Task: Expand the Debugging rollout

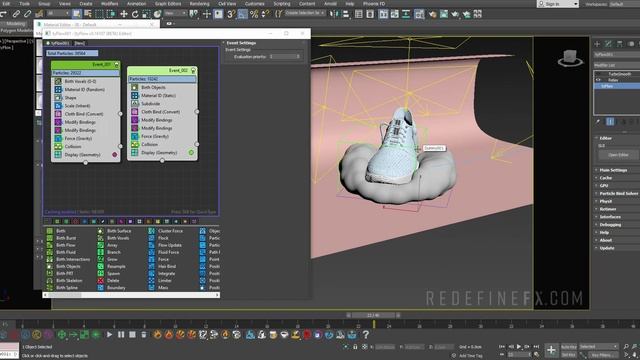Action: pos(610,225)
